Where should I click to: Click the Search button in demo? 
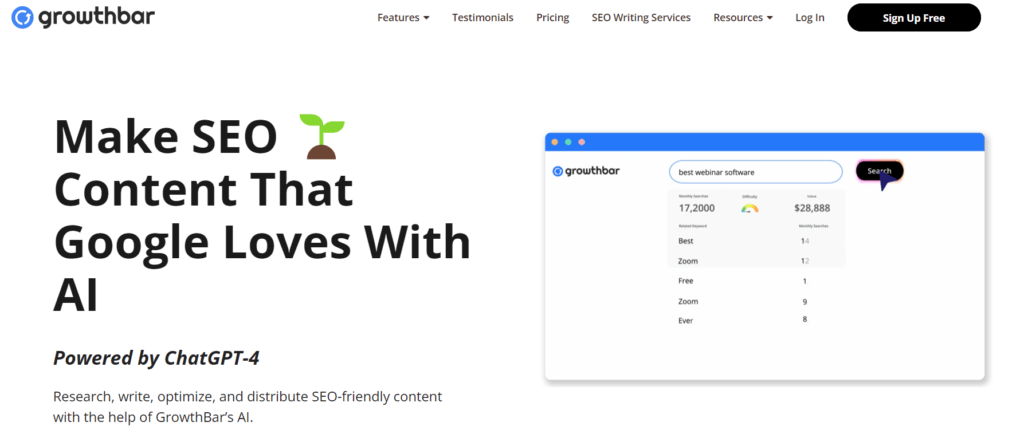pos(879,171)
